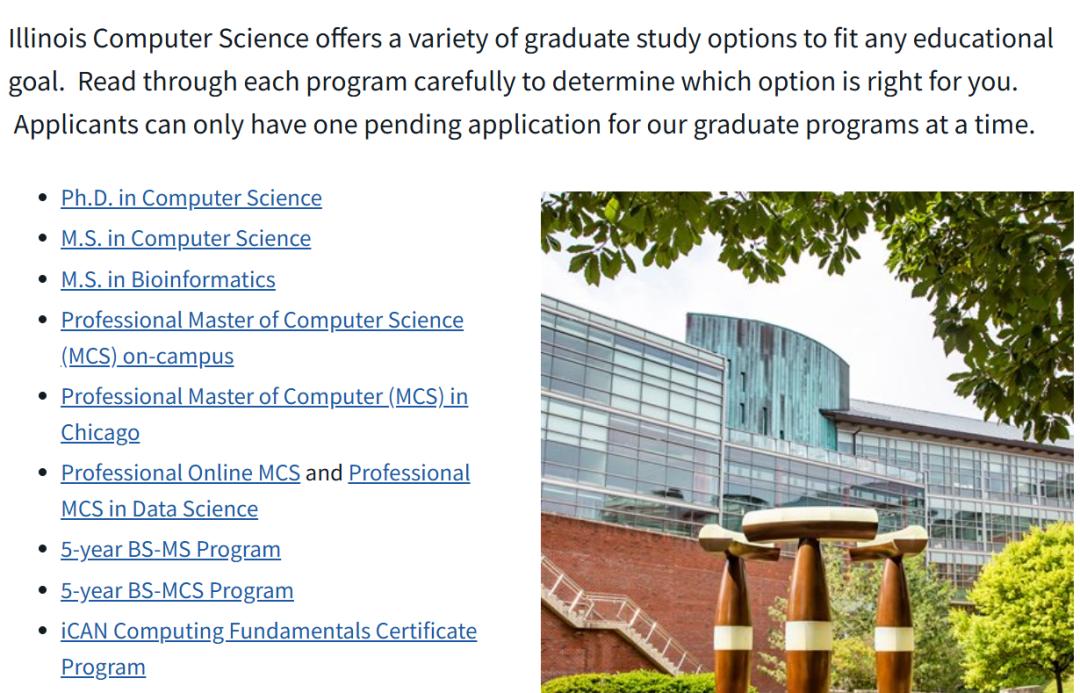Open the M.S. in Bioinformatics link
Screen dimensions: 1080x693
(x=167, y=280)
